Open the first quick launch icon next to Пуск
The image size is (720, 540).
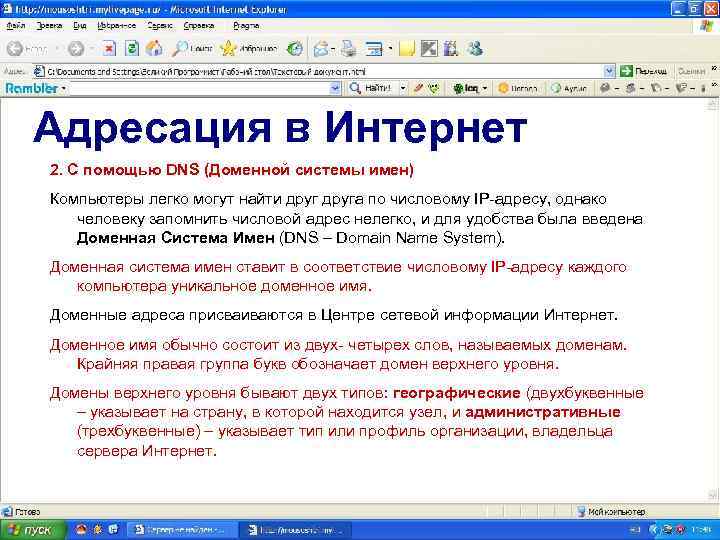click(x=81, y=530)
